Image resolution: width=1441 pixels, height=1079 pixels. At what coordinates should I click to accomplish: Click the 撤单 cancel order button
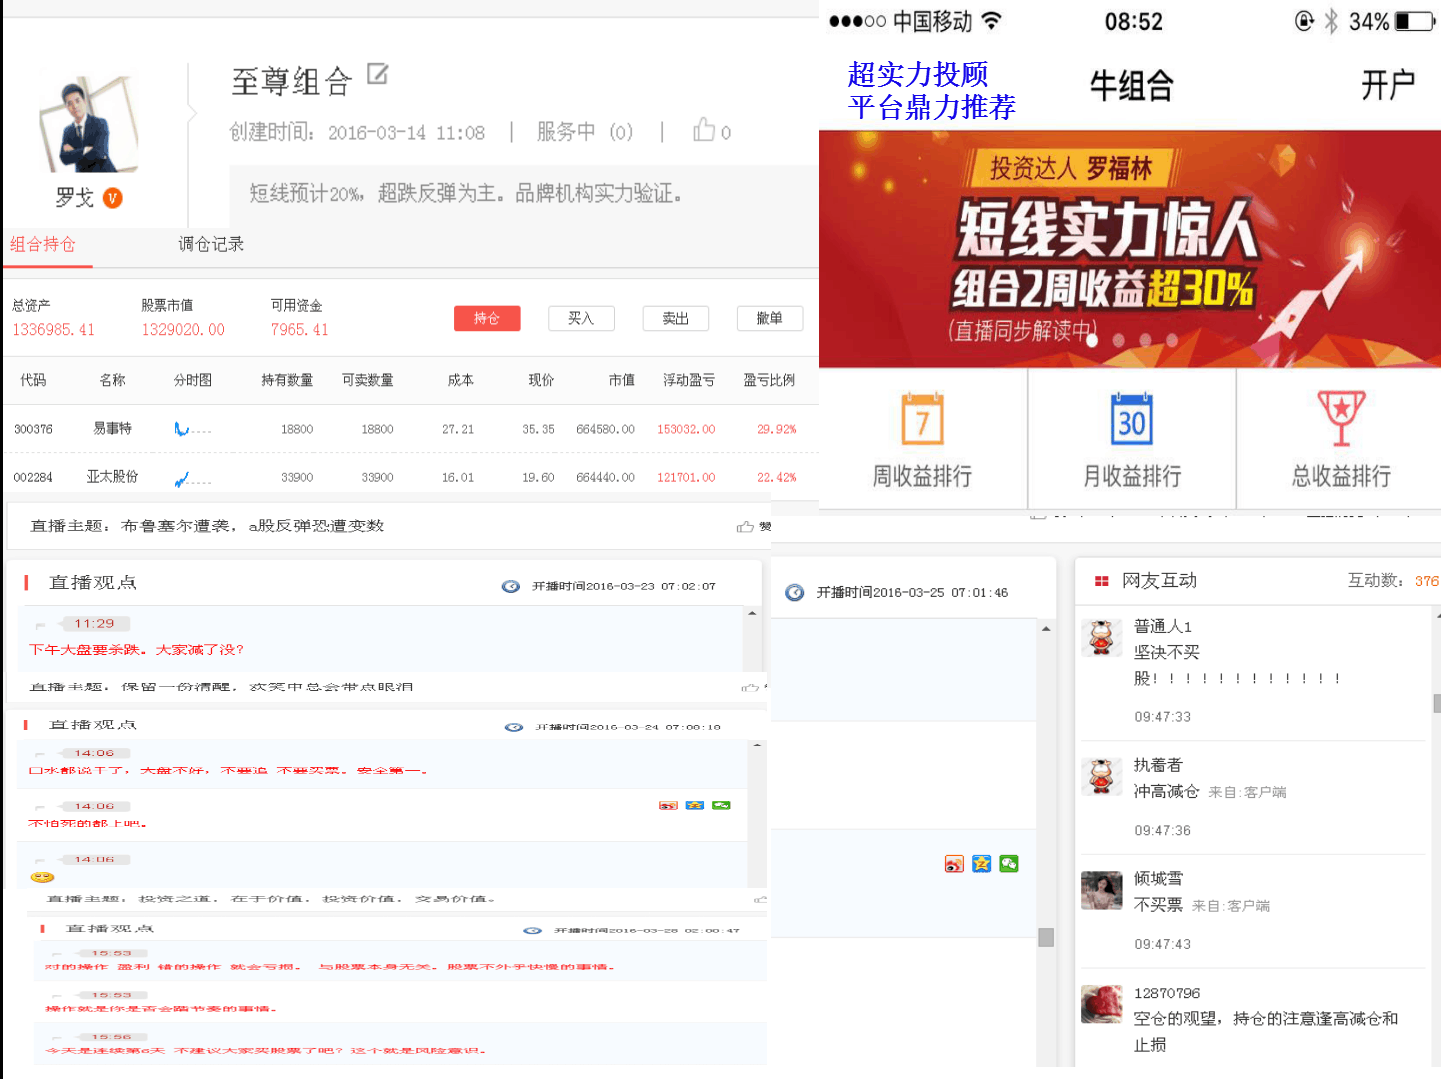click(x=769, y=318)
